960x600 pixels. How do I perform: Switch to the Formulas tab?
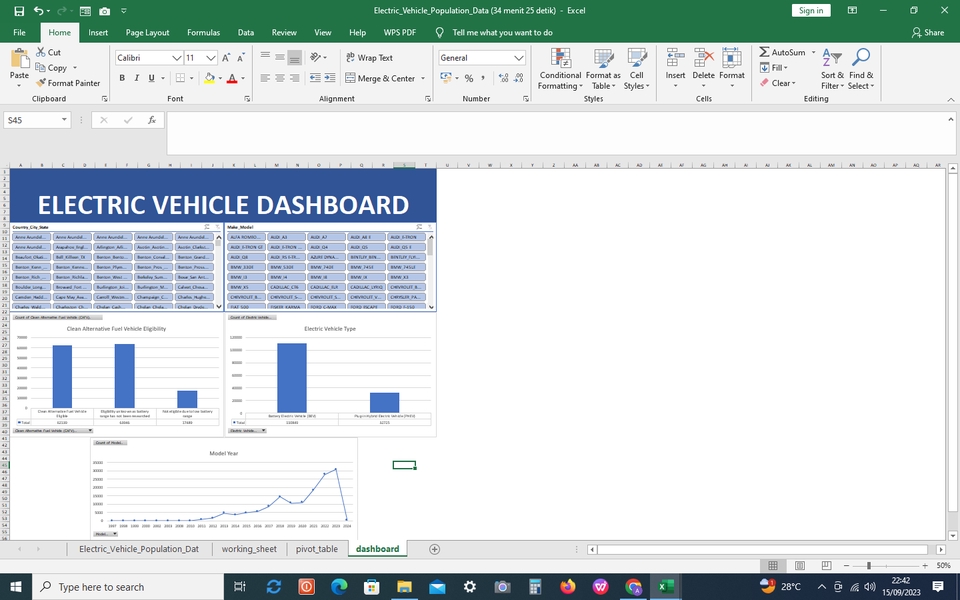tap(203, 32)
